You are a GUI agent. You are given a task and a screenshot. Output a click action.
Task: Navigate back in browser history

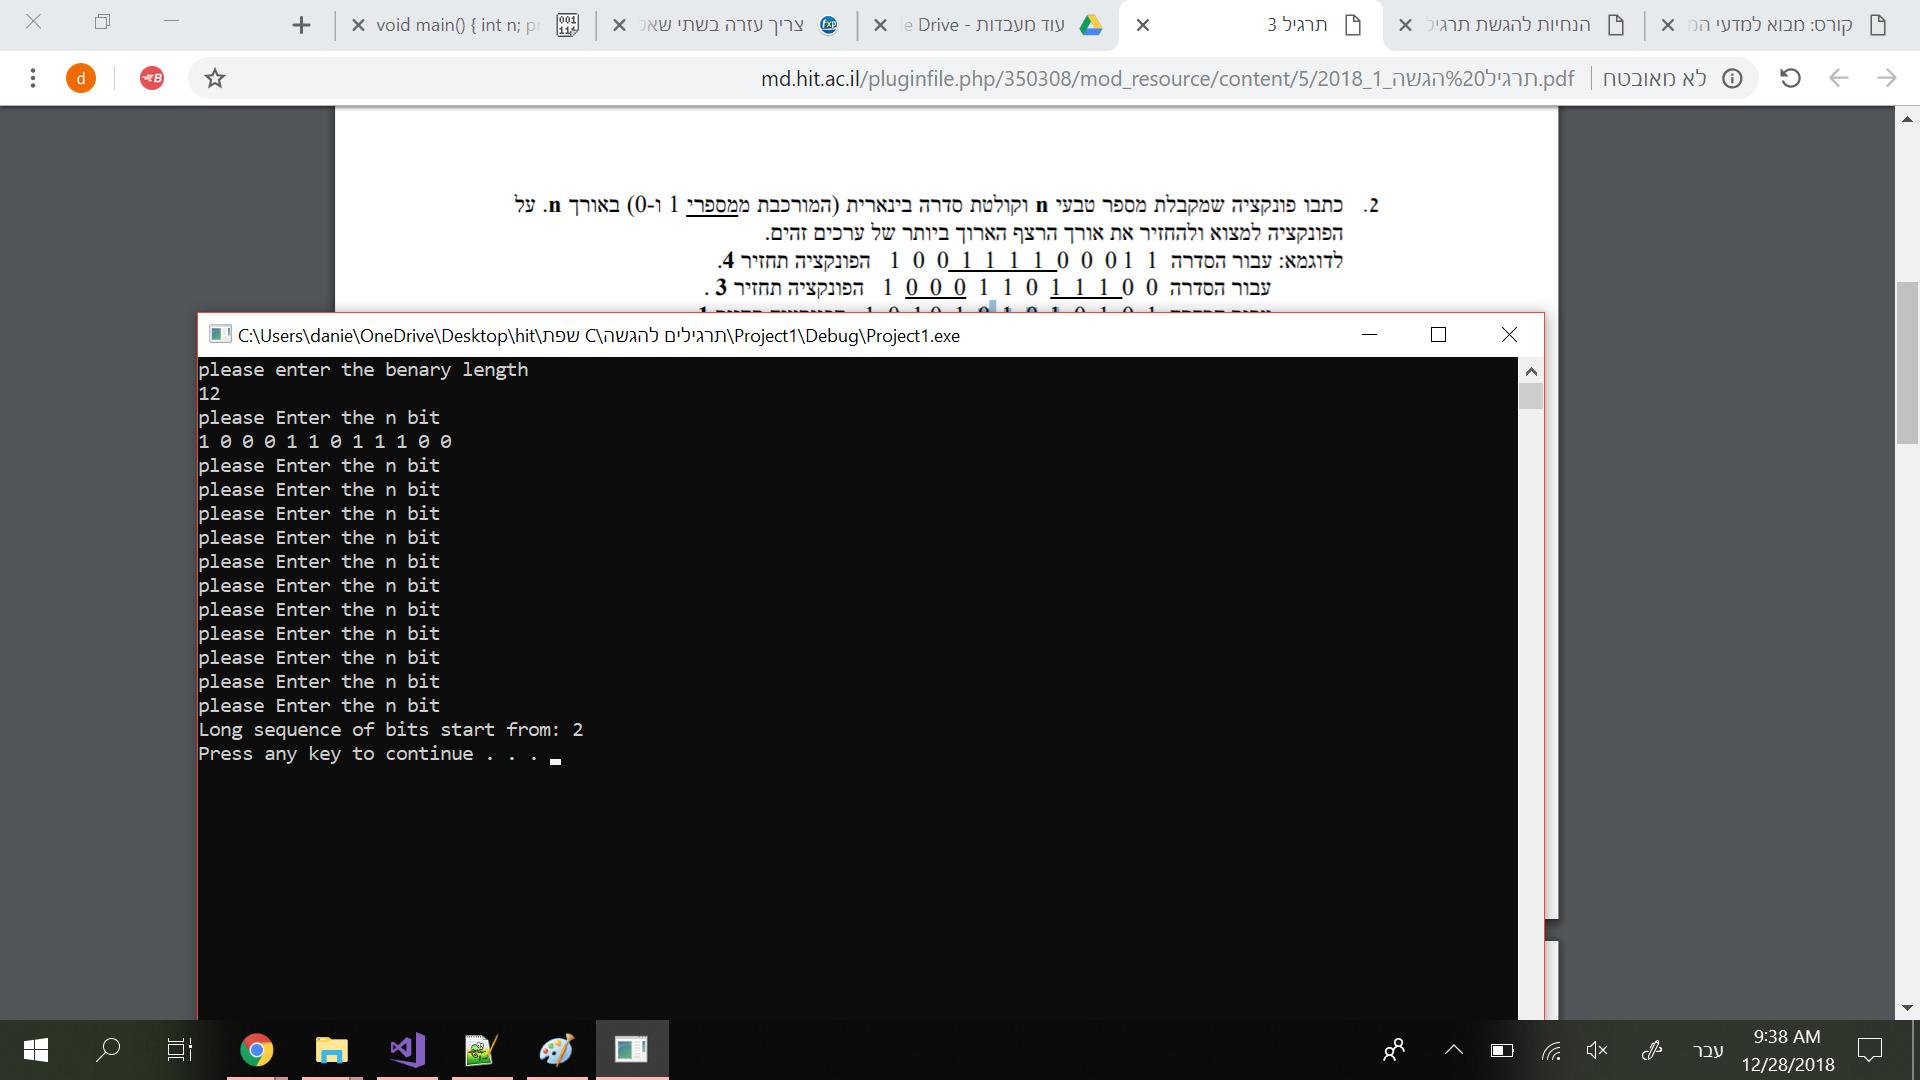point(1840,77)
